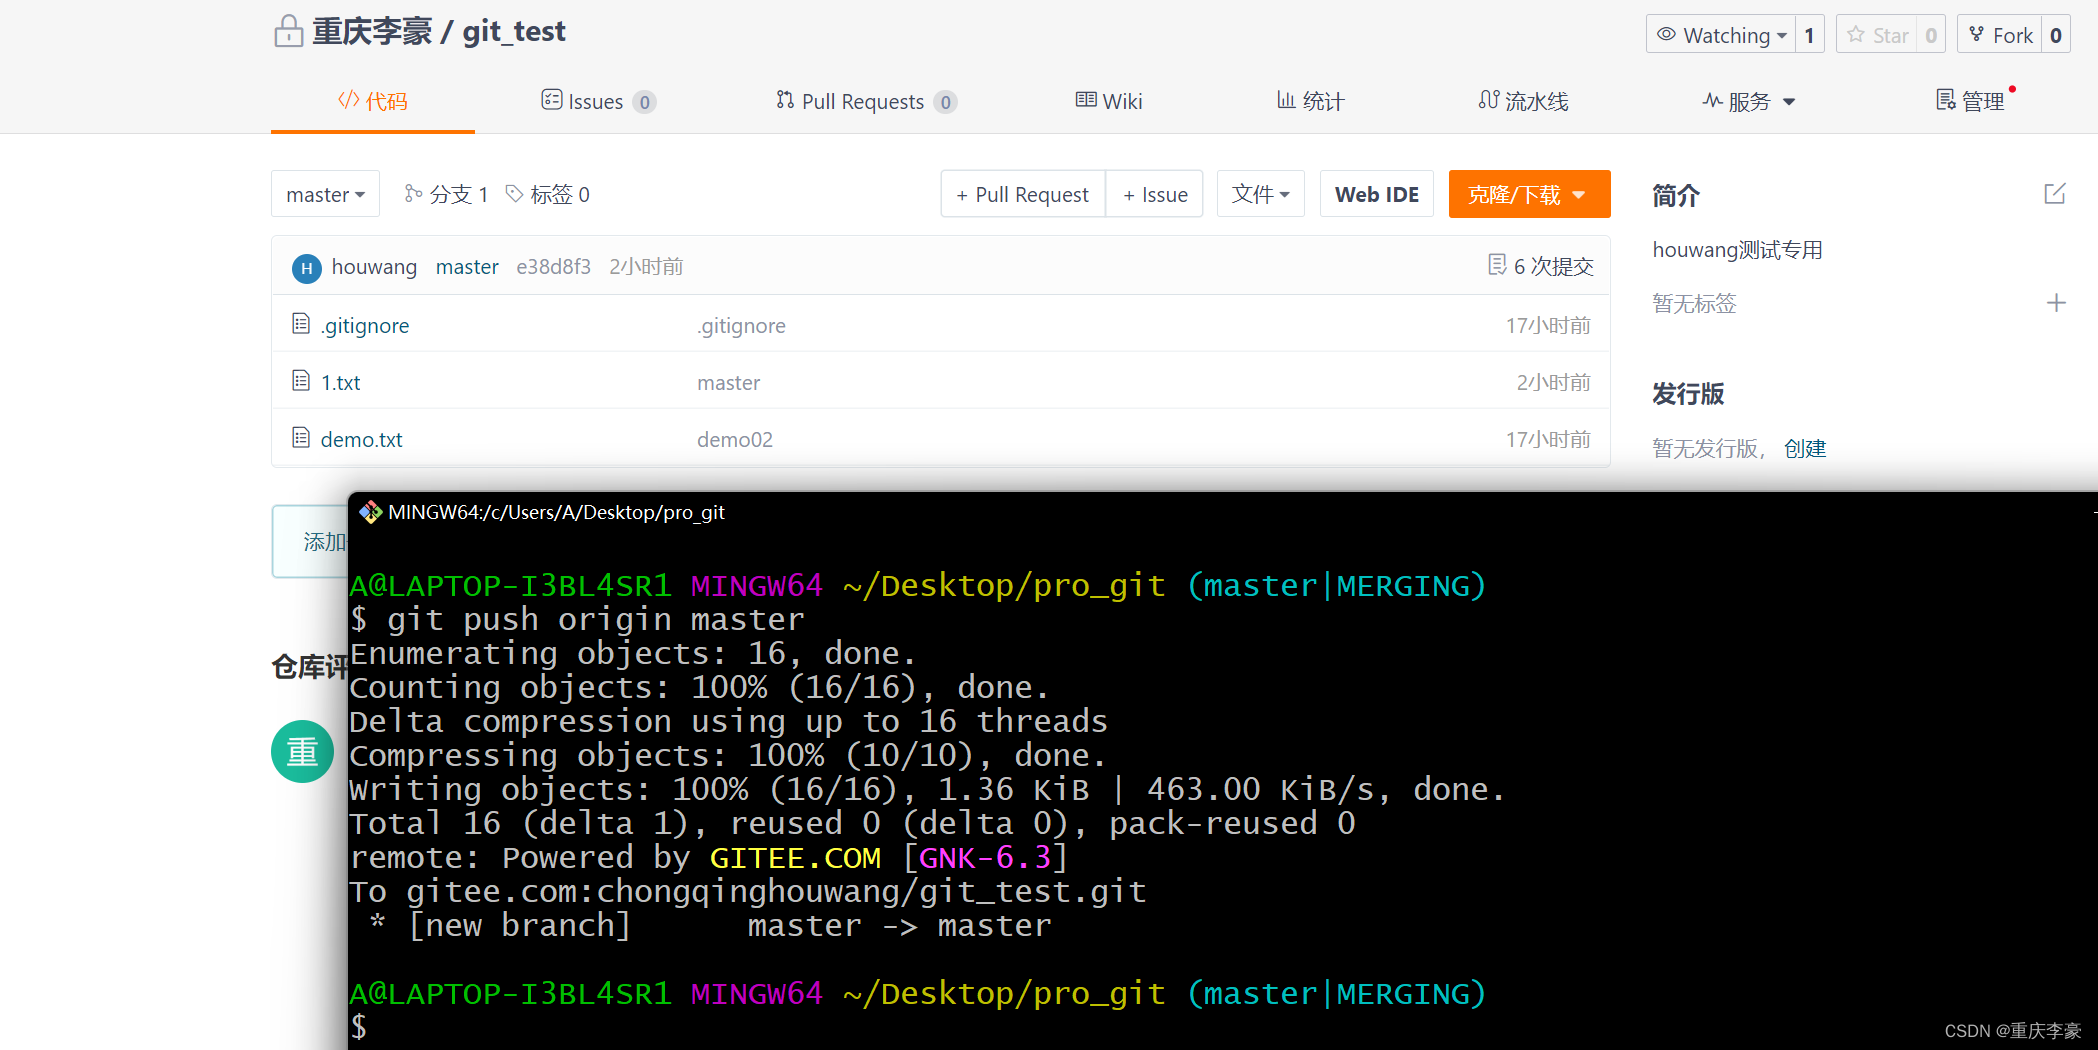Open the 1.txt file
Viewport: 2098px width, 1050px height.
coord(341,383)
